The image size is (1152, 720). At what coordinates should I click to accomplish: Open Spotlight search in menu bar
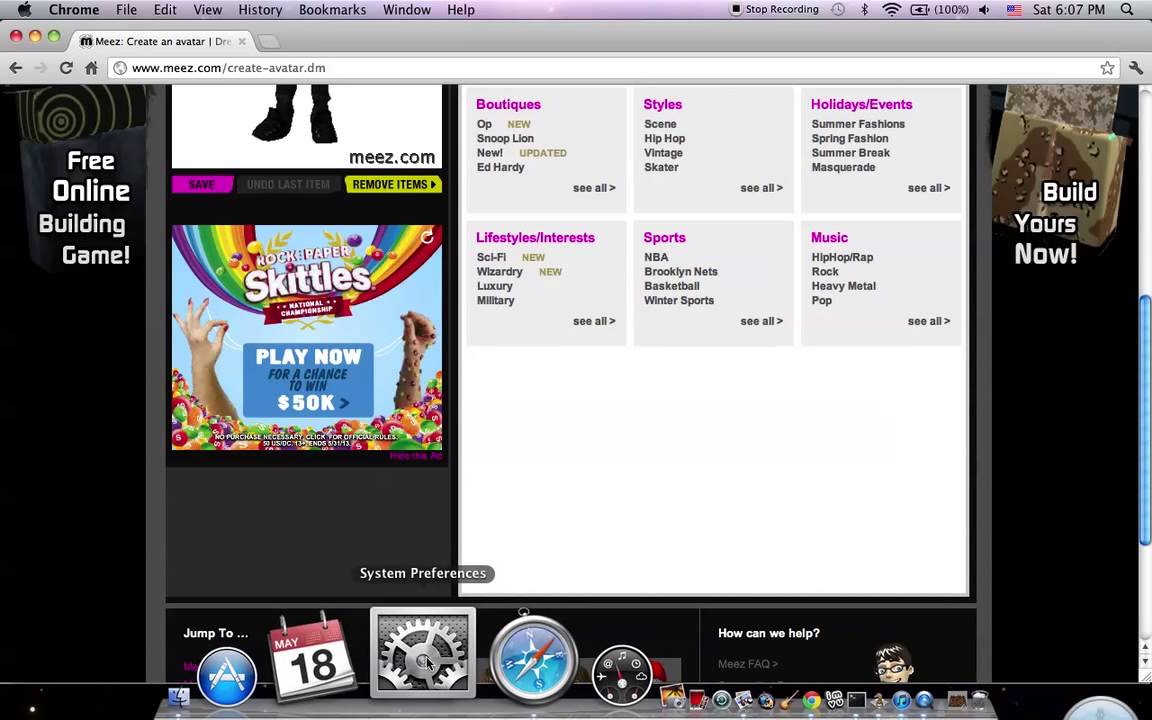[1127, 10]
